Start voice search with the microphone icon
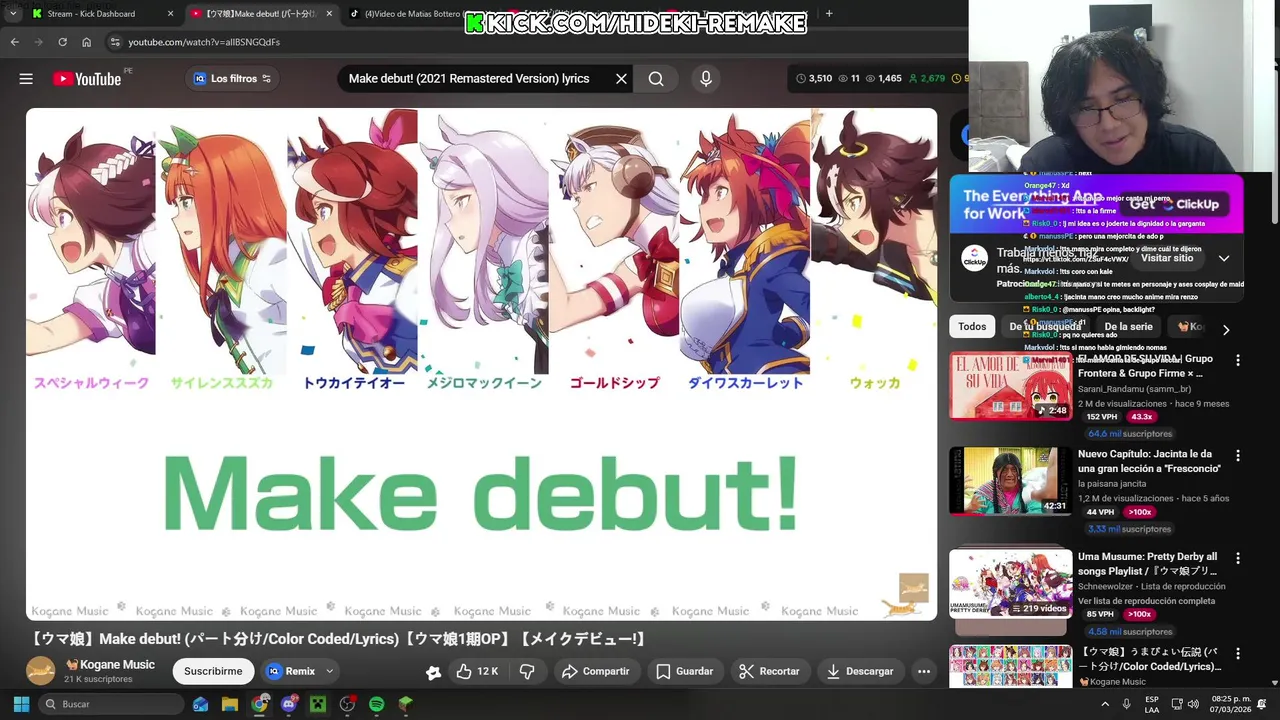The height and width of the screenshot is (720, 1280). pos(706,79)
